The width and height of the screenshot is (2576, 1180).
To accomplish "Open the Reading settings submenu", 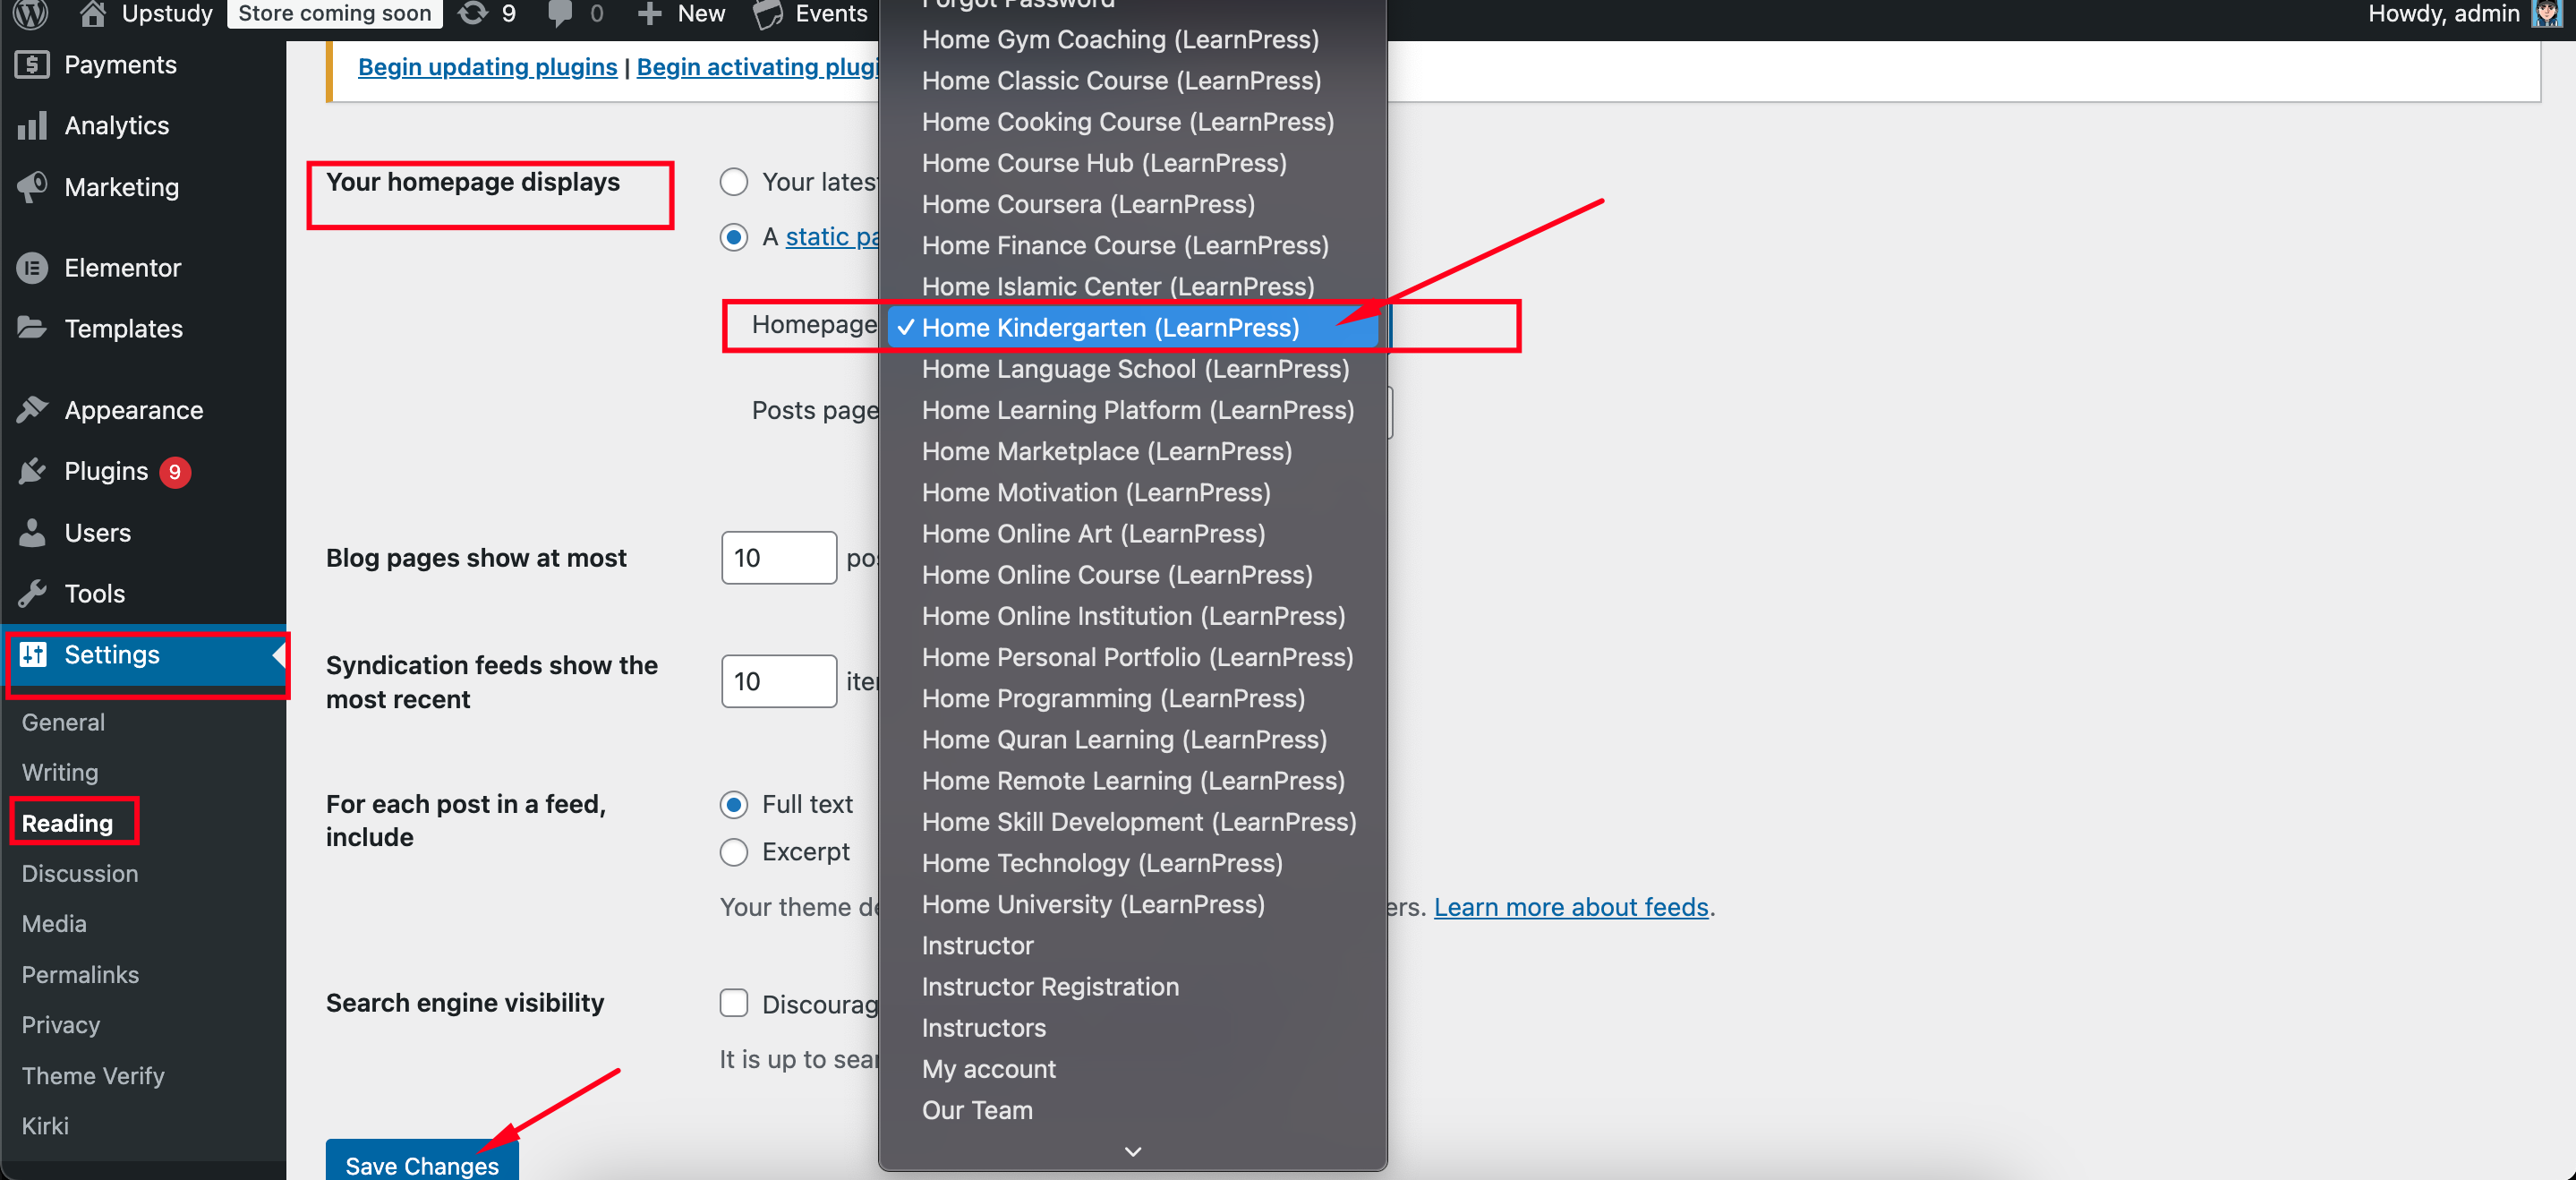I will (x=67, y=823).
